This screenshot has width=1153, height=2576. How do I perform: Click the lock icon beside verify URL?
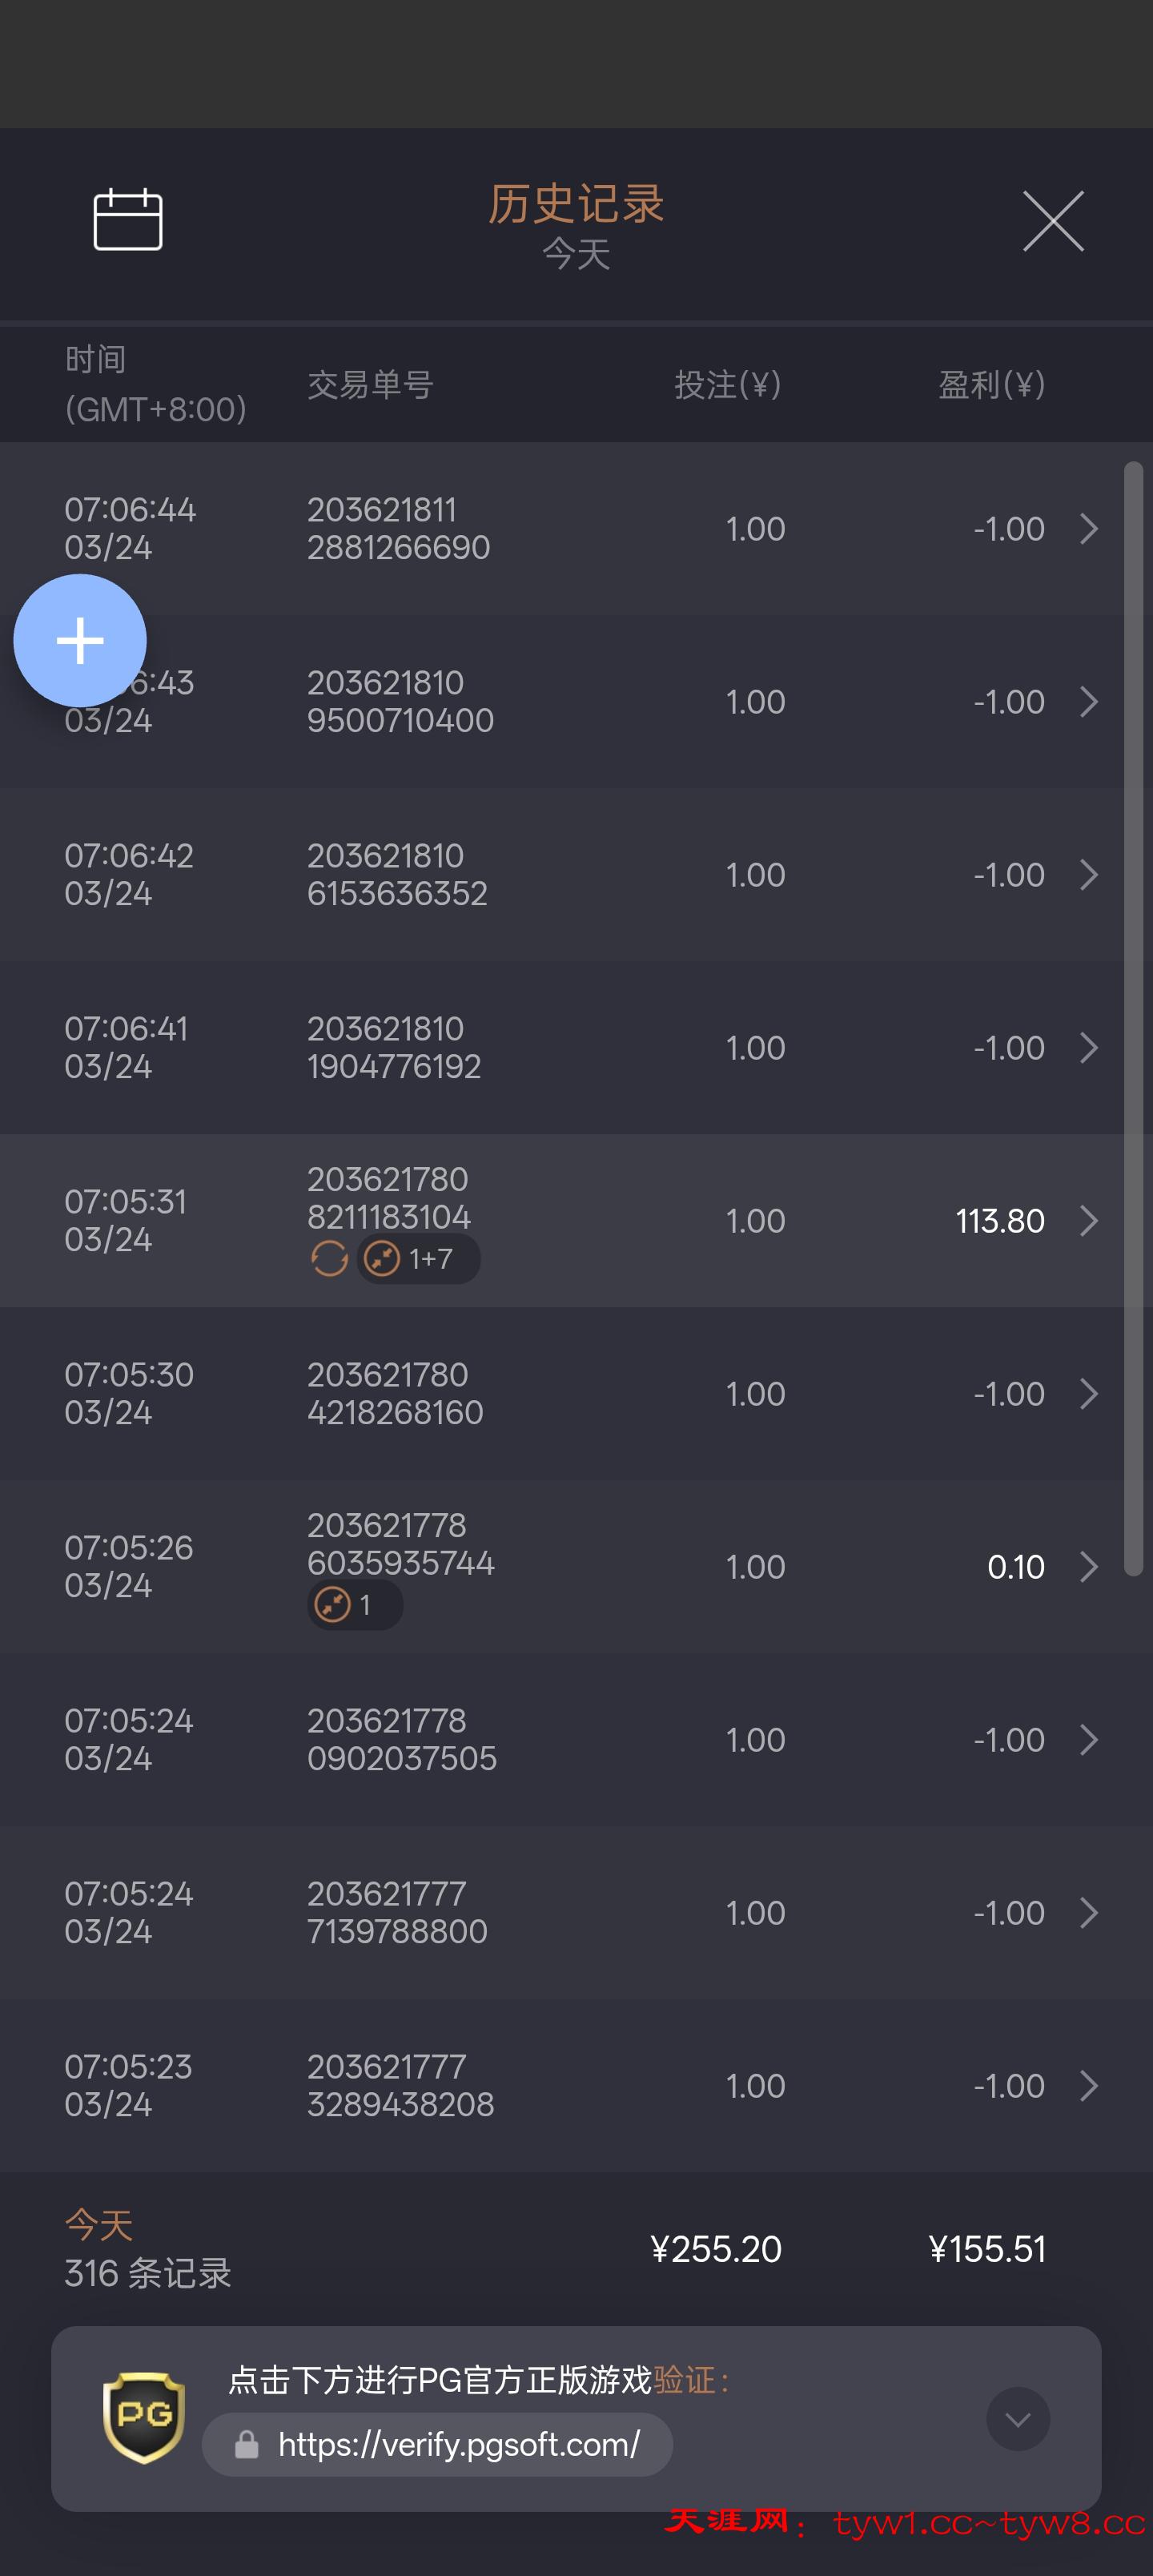coord(246,2445)
